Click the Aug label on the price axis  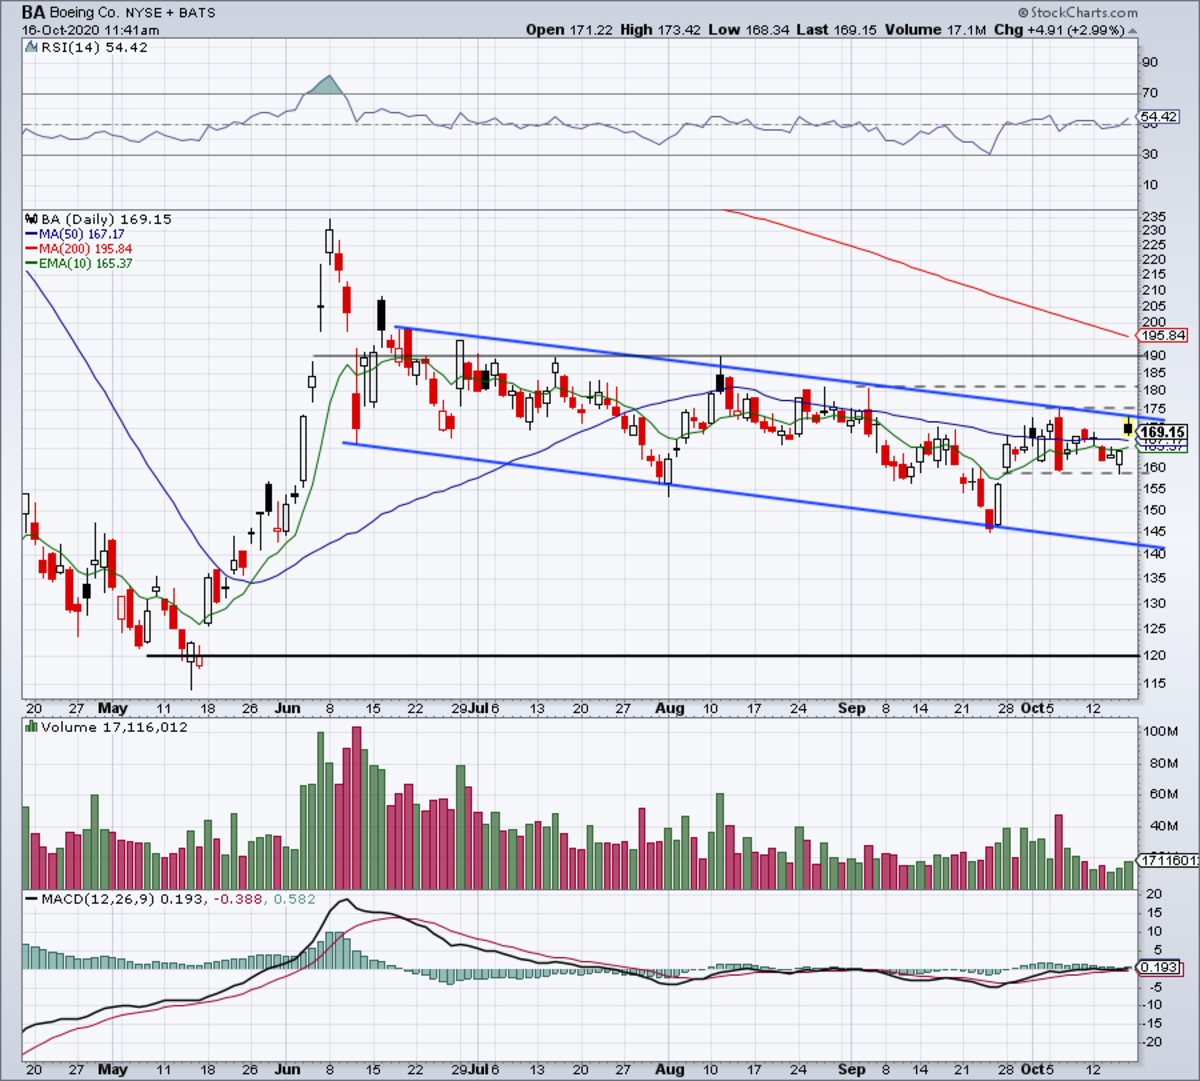click(x=670, y=708)
